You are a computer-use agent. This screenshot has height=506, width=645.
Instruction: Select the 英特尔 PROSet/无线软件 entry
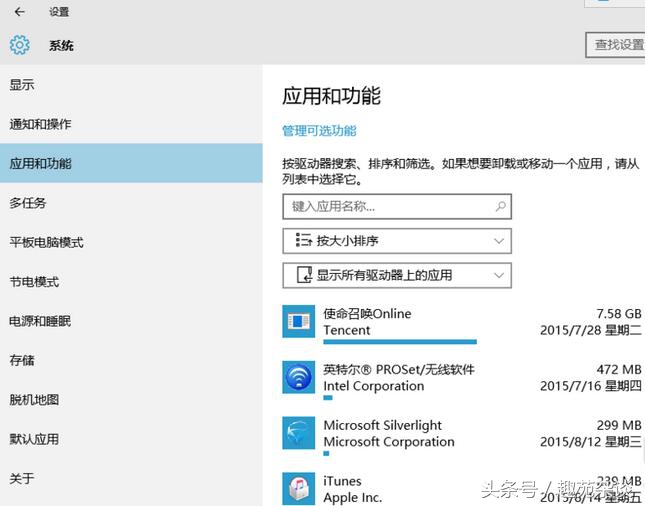coord(462,380)
